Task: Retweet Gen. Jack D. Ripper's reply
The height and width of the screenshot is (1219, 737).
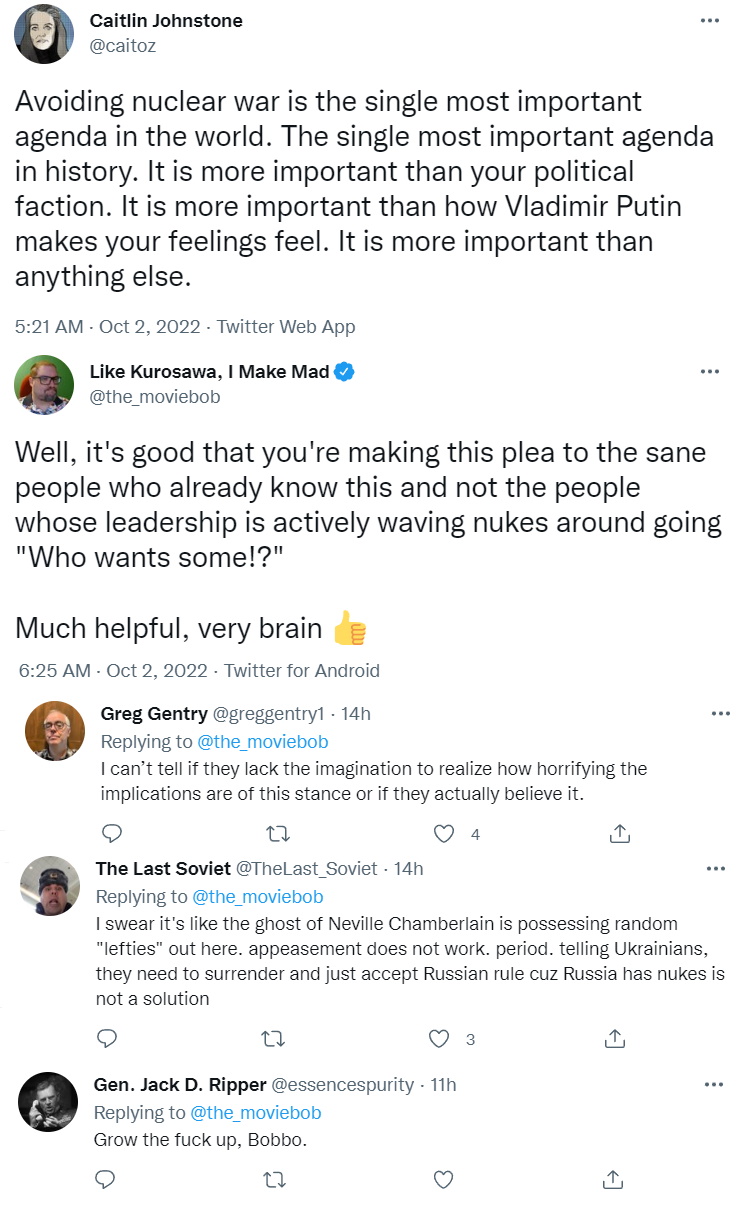Action: pos(271,1180)
